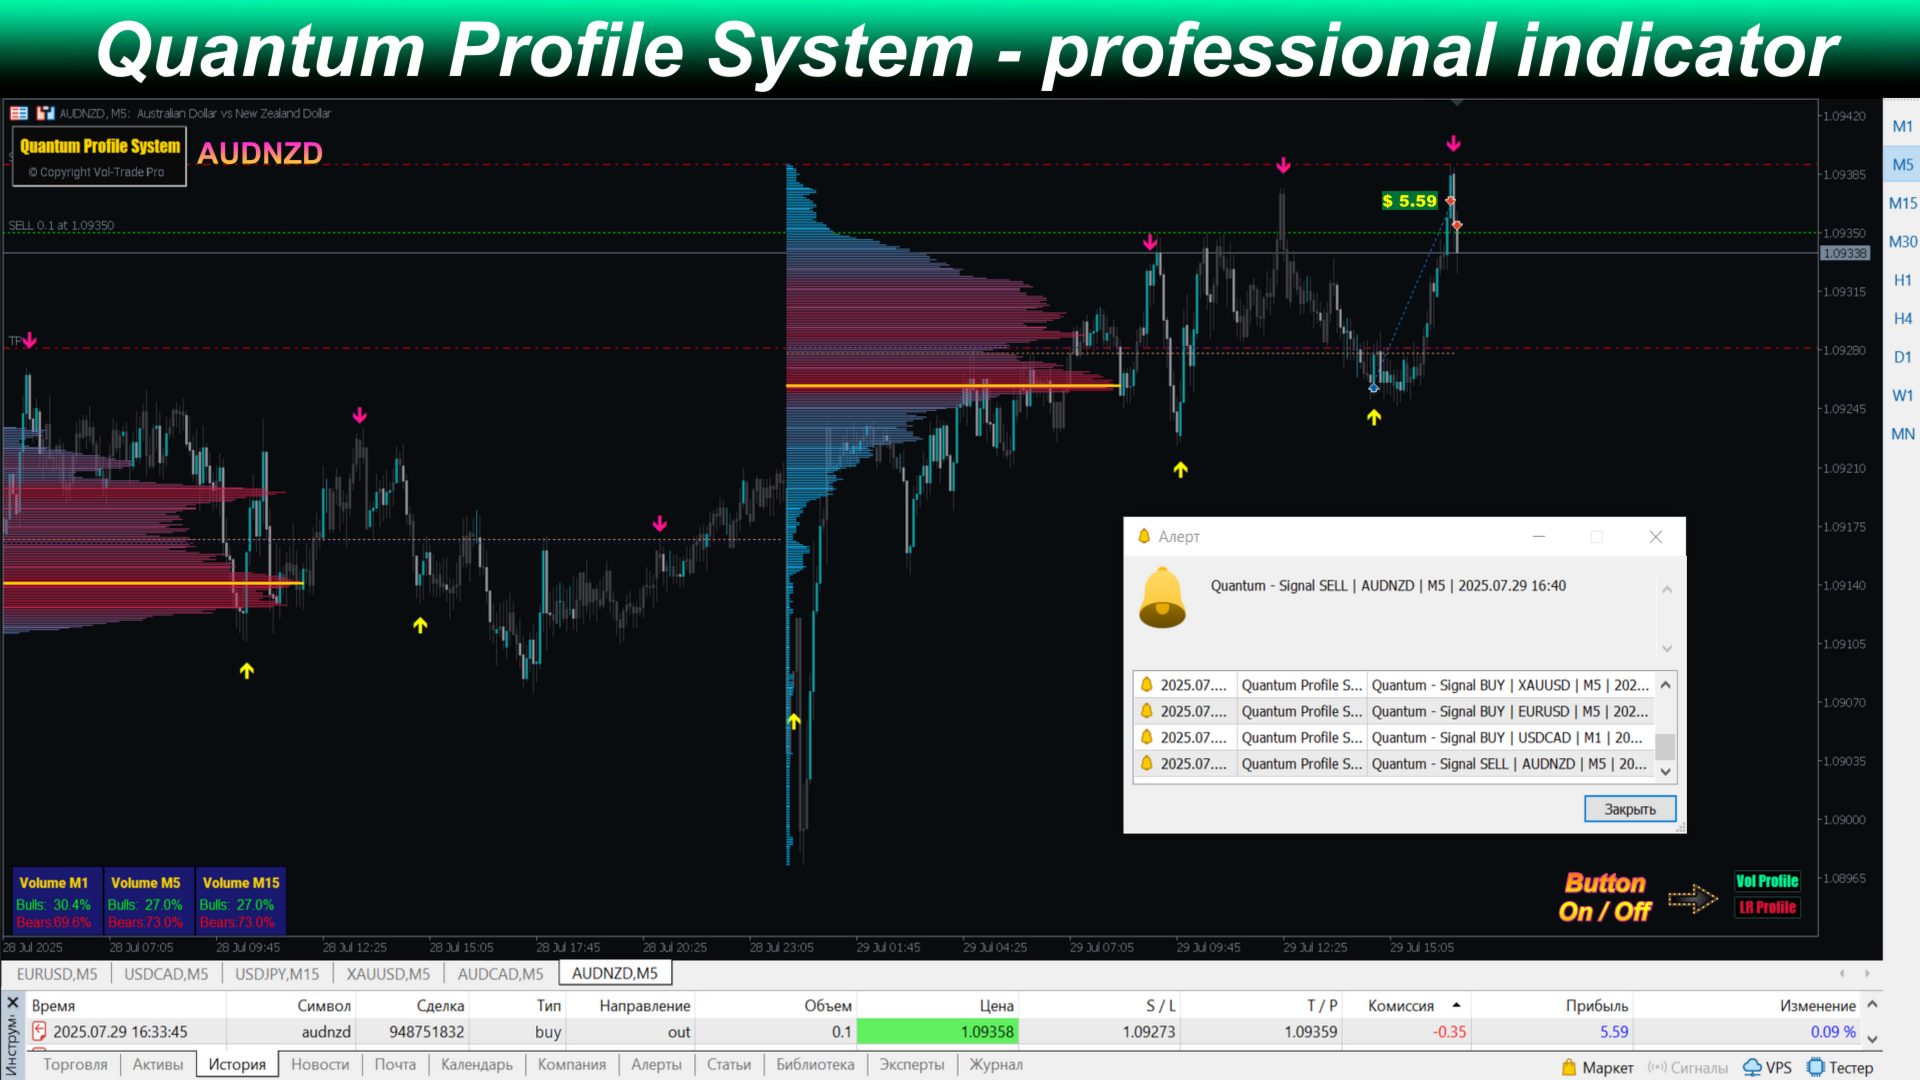Image resolution: width=1920 pixels, height=1080 pixels.
Task: Select the AUDNZD,M5 chart tab
Action: [x=615, y=973]
